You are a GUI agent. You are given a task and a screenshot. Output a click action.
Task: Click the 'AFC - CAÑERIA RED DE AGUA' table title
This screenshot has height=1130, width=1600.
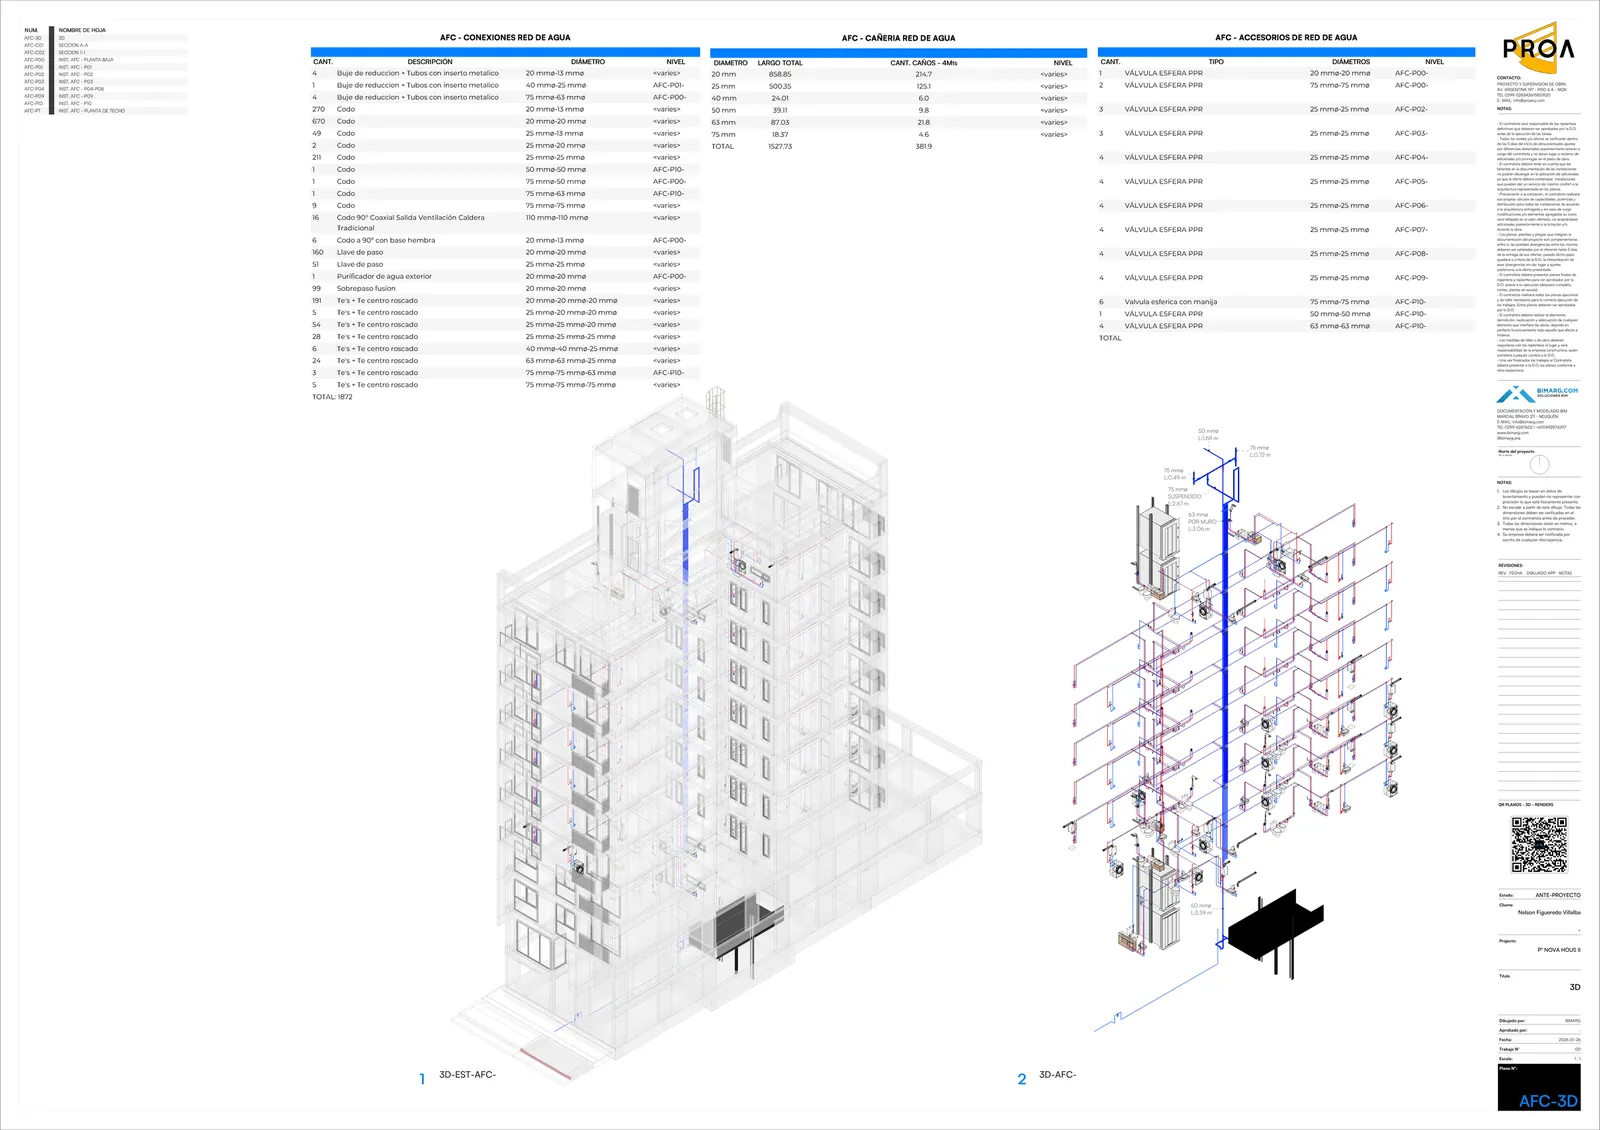[x=898, y=38]
